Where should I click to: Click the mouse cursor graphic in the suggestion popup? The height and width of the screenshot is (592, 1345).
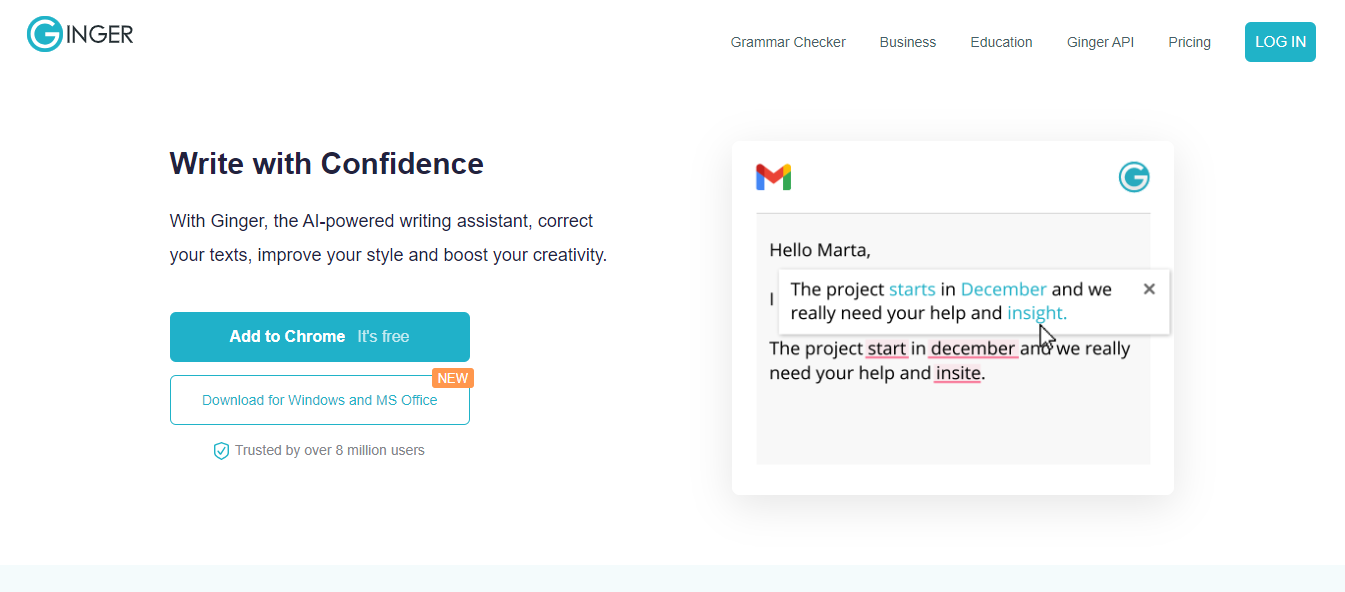tap(1046, 336)
